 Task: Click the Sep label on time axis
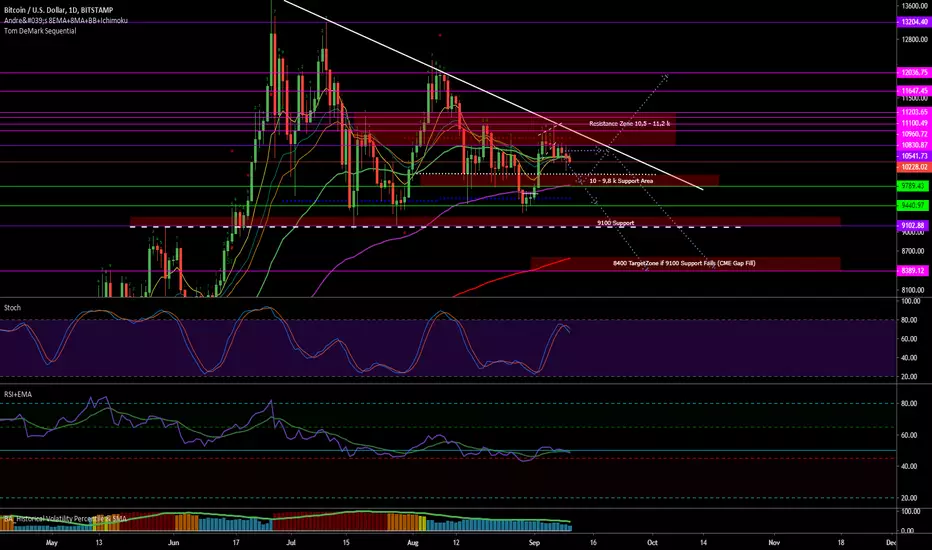pyautogui.click(x=534, y=542)
